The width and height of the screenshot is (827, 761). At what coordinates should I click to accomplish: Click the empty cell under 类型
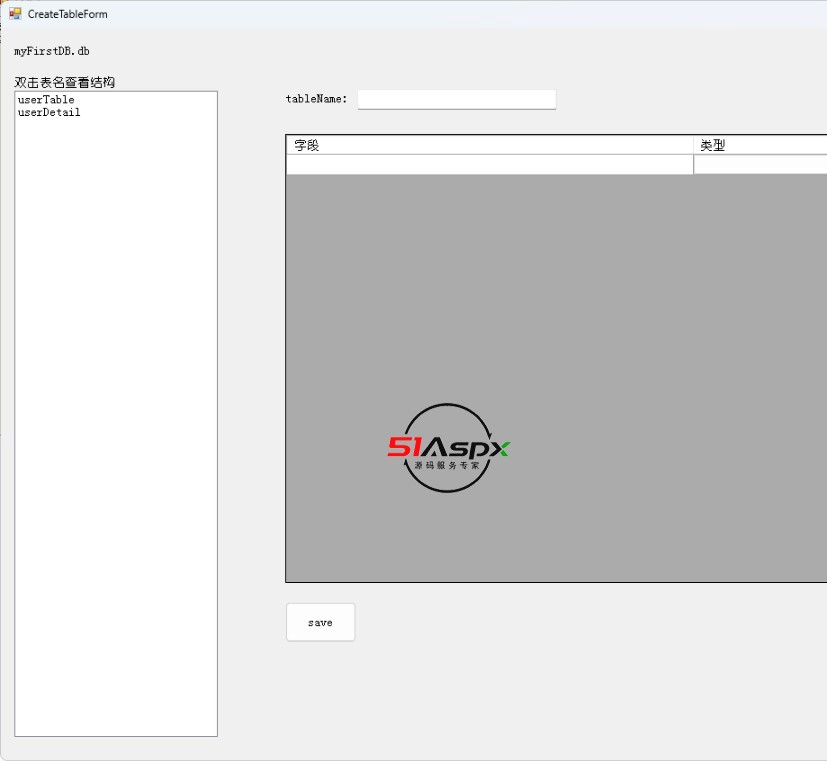coord(760,165)
